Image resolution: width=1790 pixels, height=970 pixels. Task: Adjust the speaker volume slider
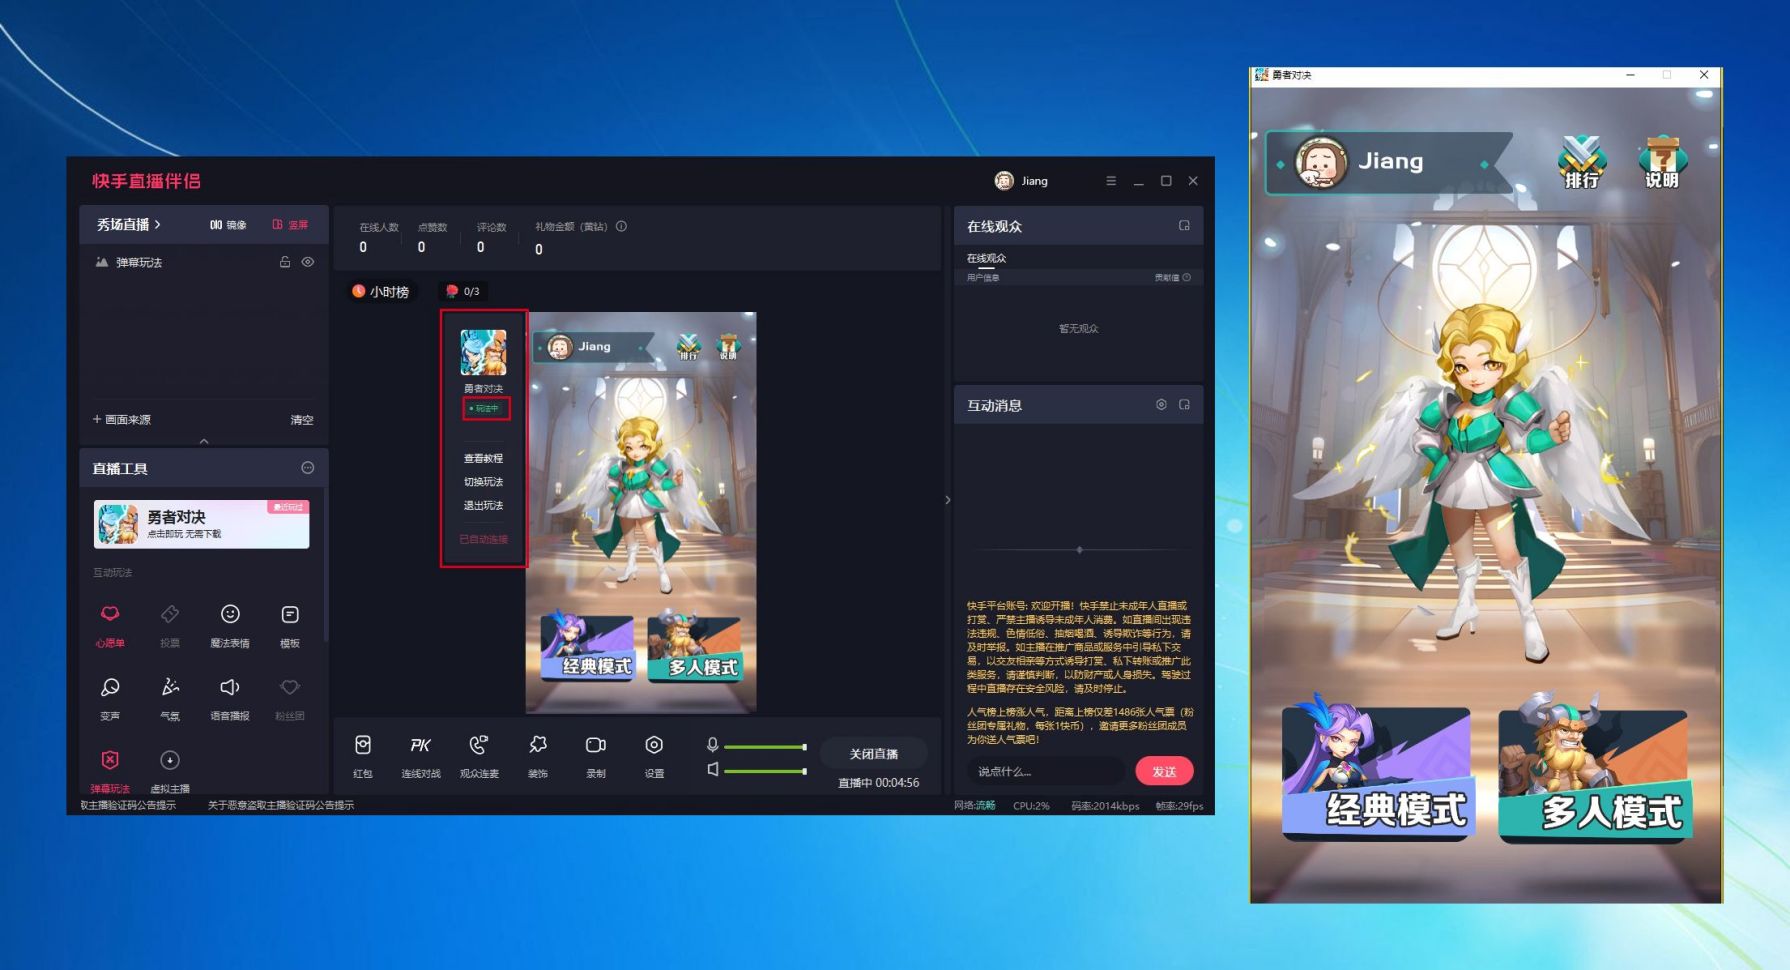(765, 771)
